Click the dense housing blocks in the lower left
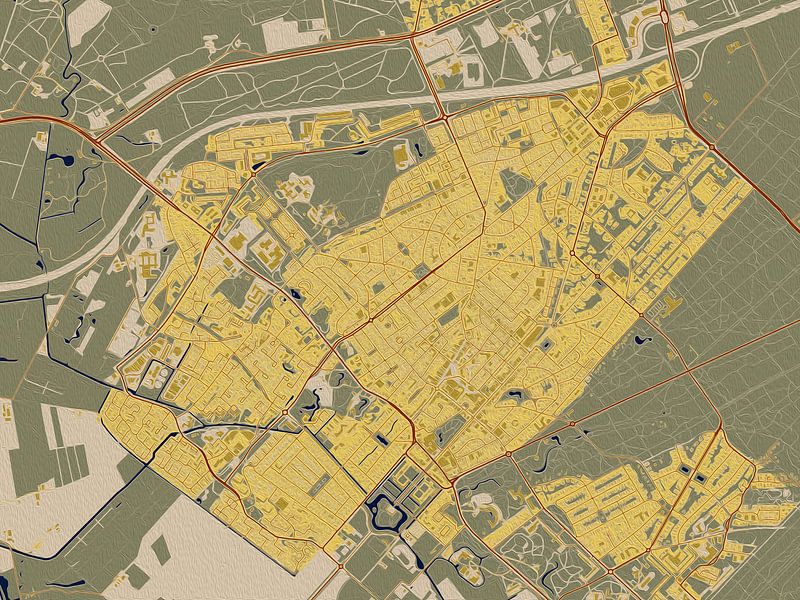This screenshot has height=600, width=800. coord(150,430)
